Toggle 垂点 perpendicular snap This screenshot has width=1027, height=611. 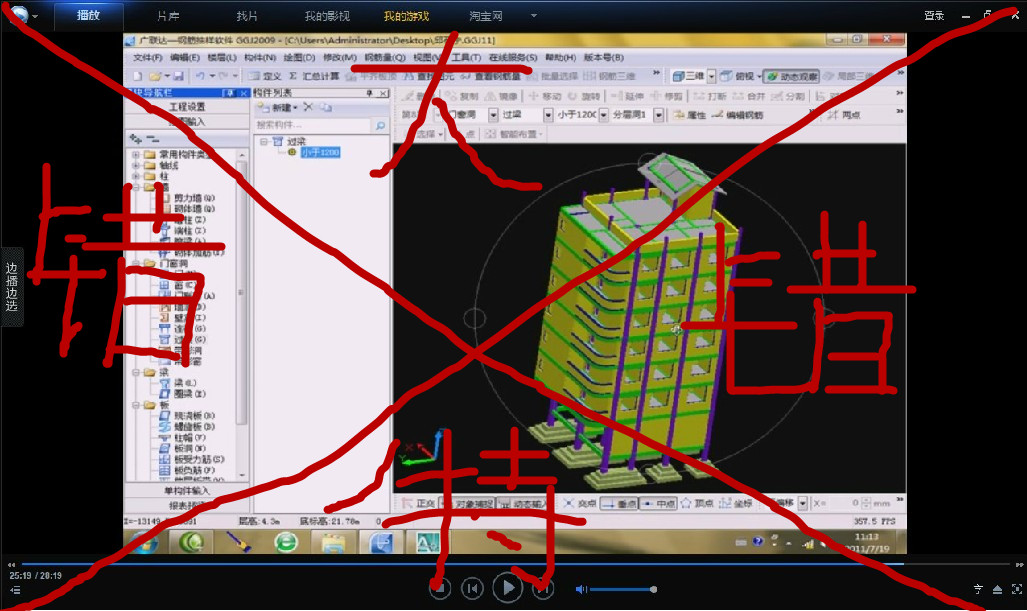pos(619,503)
